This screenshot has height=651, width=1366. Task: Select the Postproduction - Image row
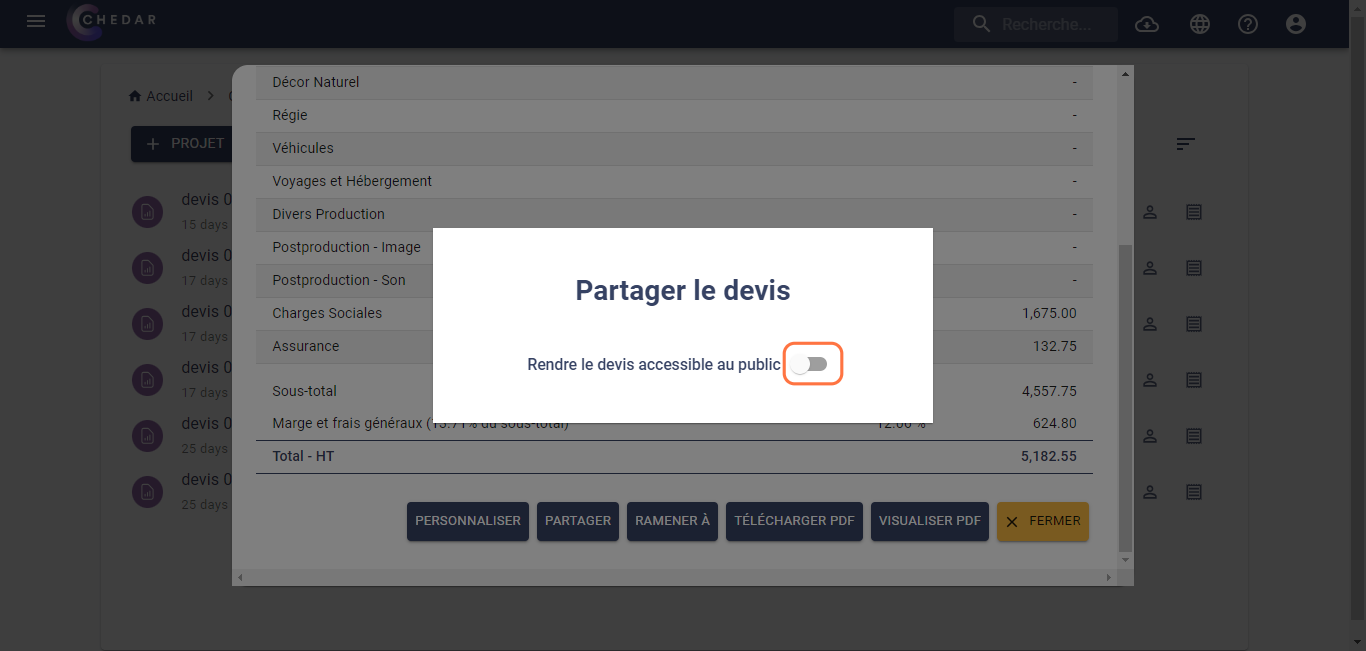[674, 247]
